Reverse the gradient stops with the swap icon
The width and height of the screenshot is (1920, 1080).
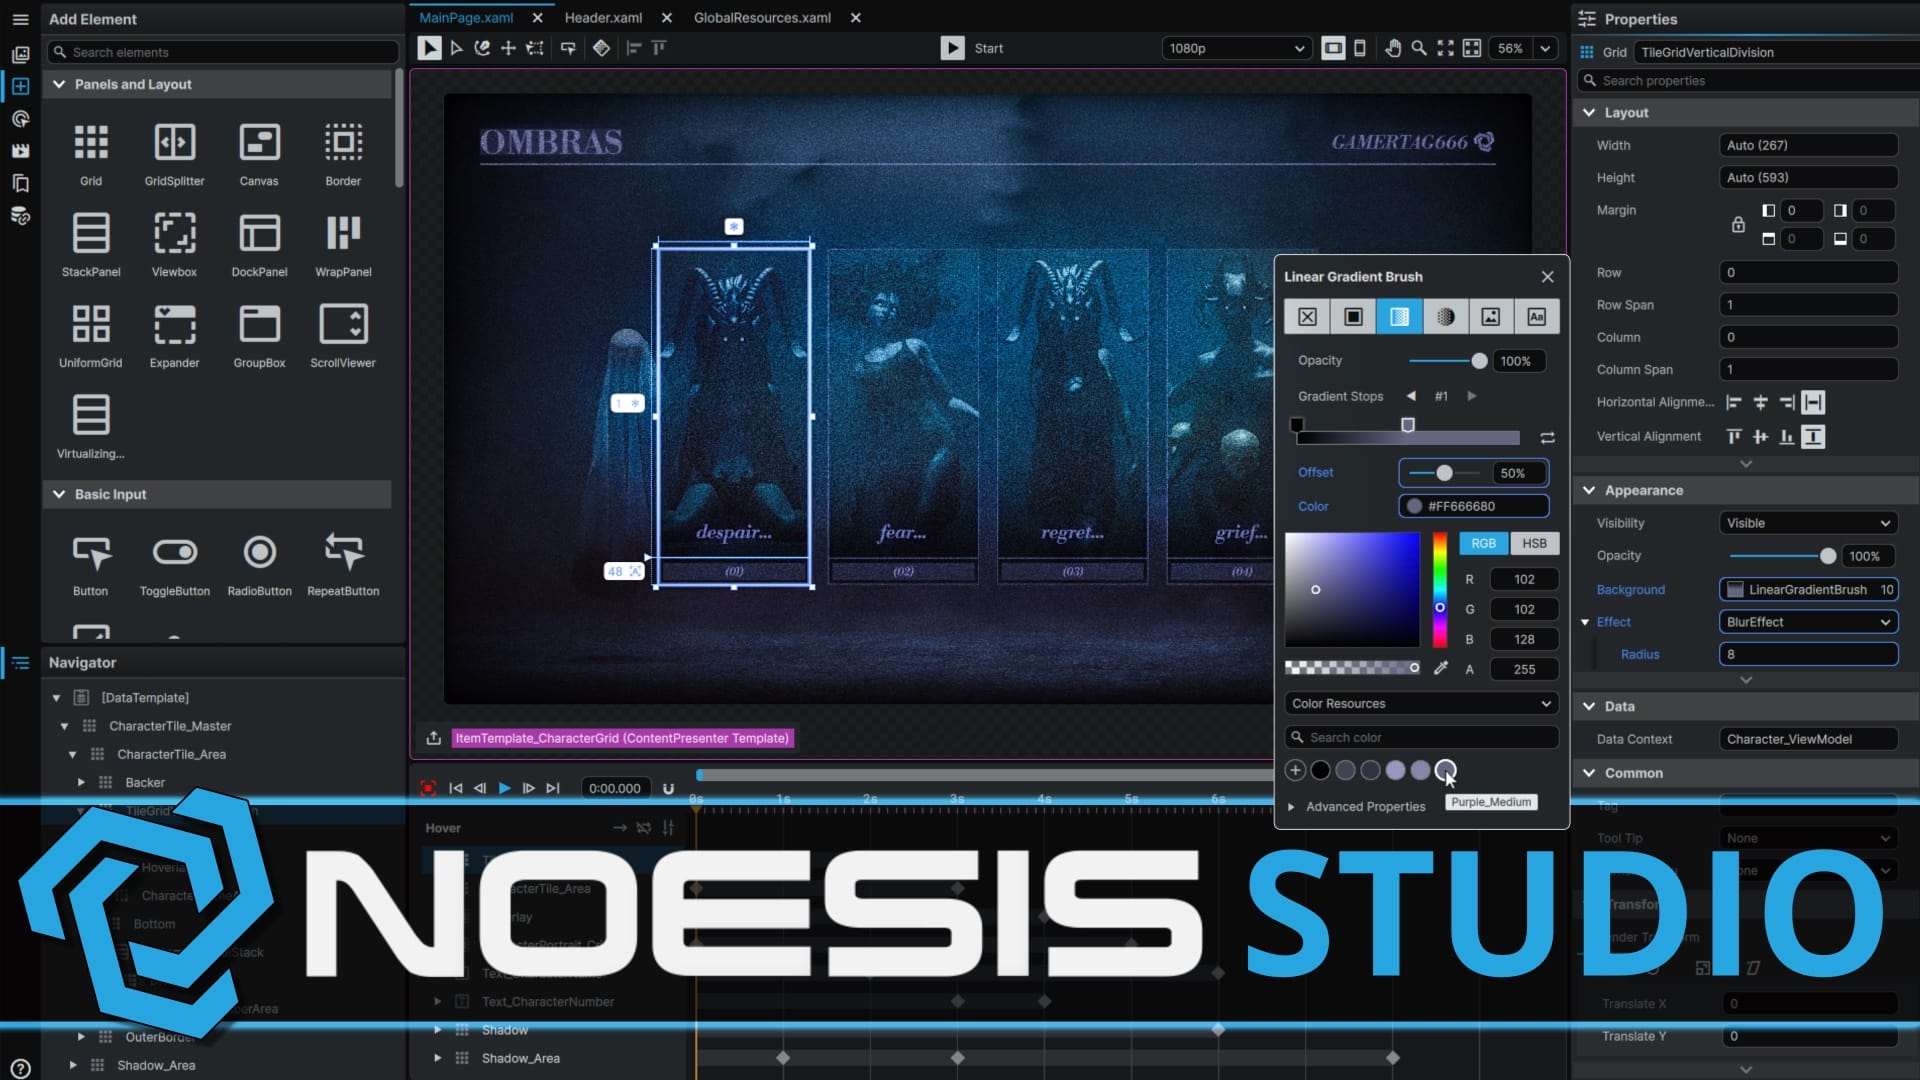point(1547,438)
